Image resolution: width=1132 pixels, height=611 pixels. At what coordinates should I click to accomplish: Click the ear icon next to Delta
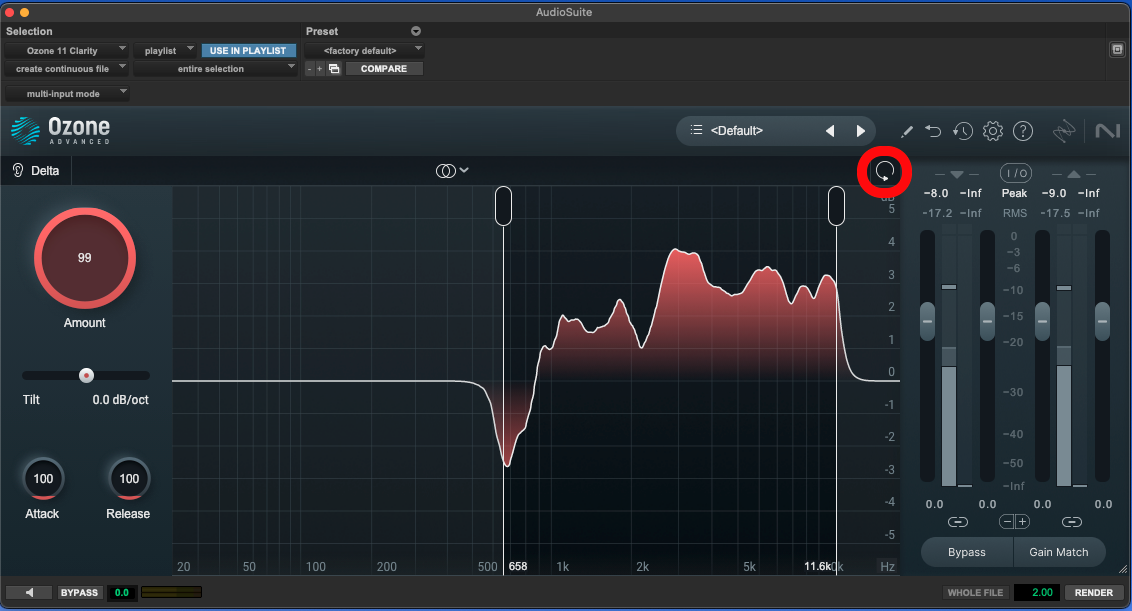pyautogui.click(x=18, y=170)
